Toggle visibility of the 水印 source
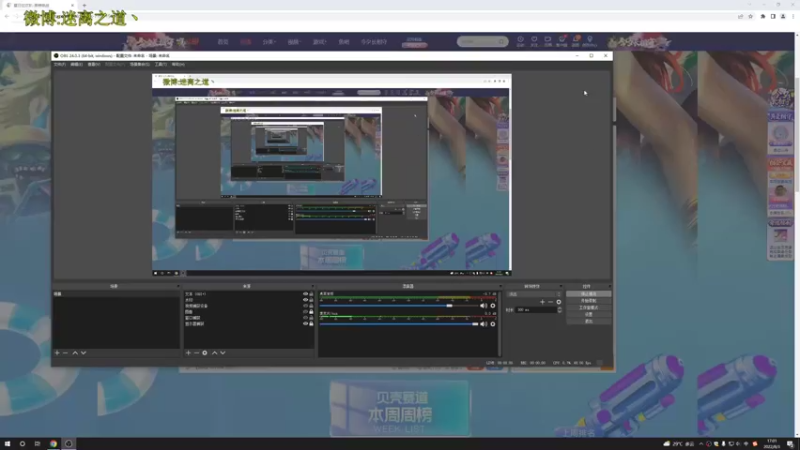800x450 pixels. pos(305,300)
